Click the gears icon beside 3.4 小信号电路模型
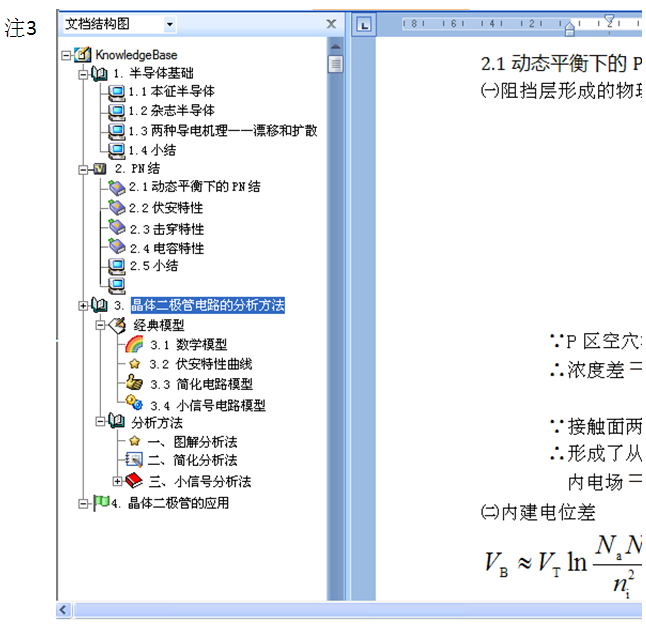 click(134, 403)
